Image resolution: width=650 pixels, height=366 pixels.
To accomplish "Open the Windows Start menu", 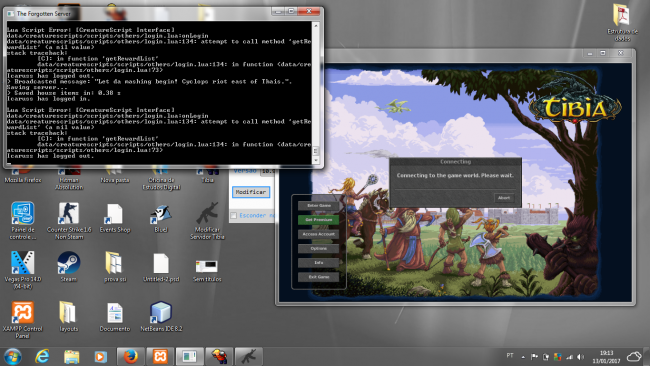I will coord(12,356).
